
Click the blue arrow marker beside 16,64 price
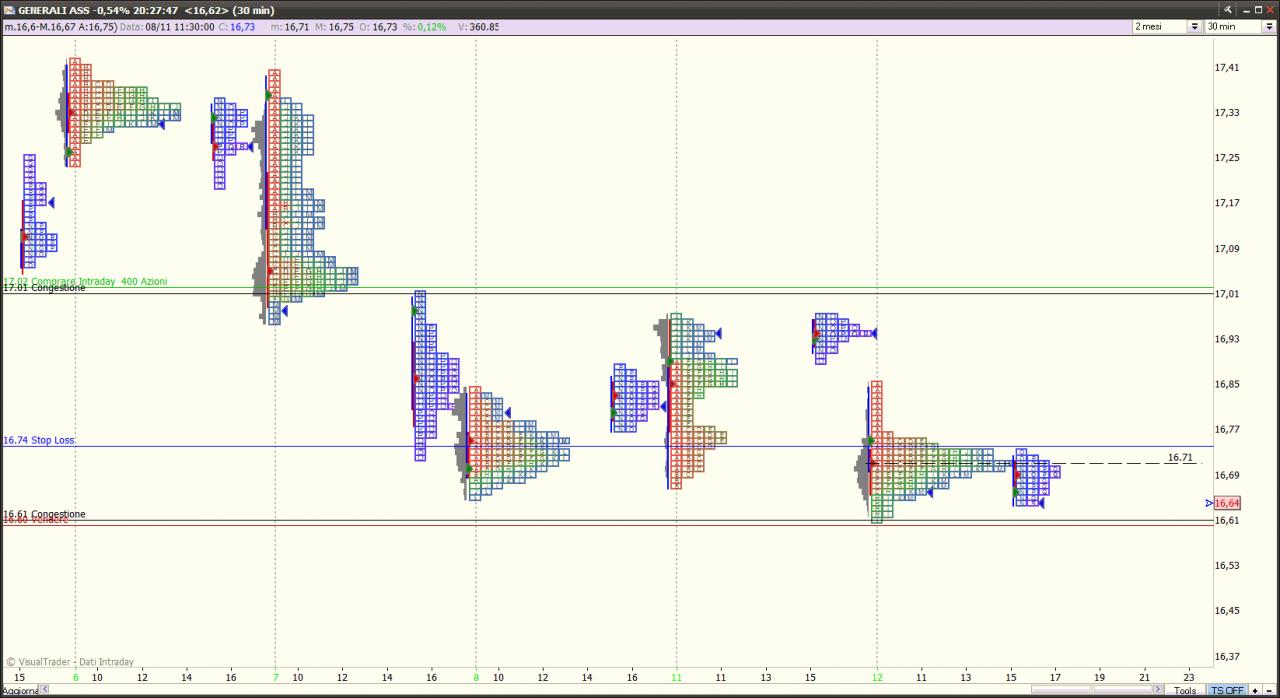tap(1209, 503)
